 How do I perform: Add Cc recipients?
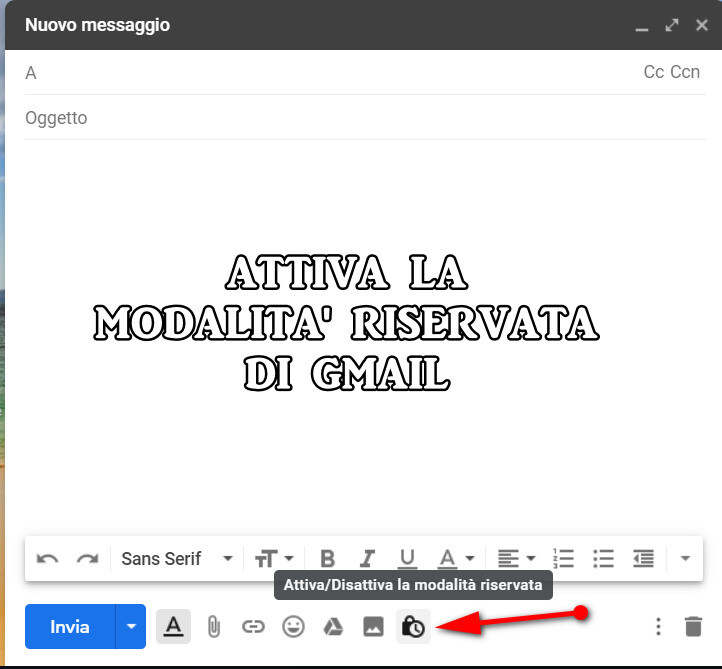coord(654,72)
